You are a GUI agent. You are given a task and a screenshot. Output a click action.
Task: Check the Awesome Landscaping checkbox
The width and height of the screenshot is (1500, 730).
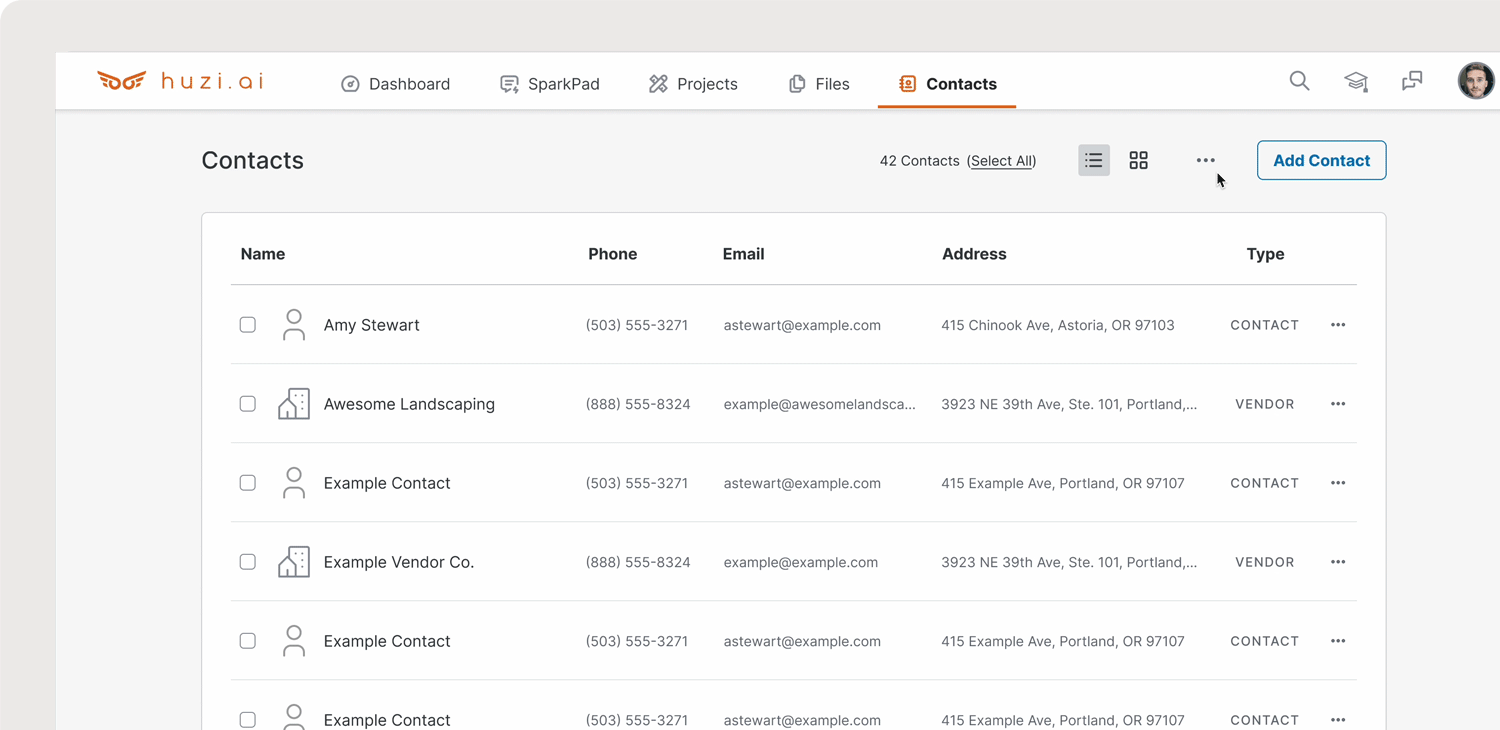[x=248, y=404]
